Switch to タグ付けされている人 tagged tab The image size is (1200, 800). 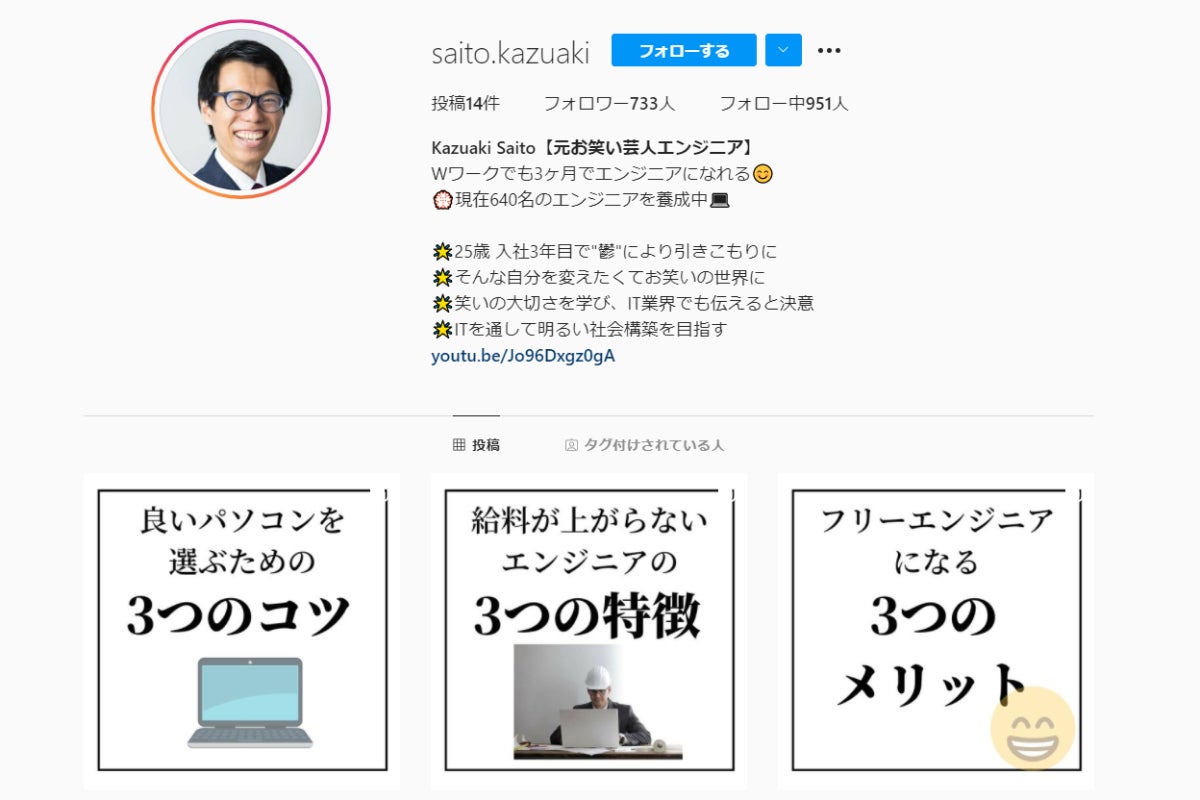click(x=644, y=445)
